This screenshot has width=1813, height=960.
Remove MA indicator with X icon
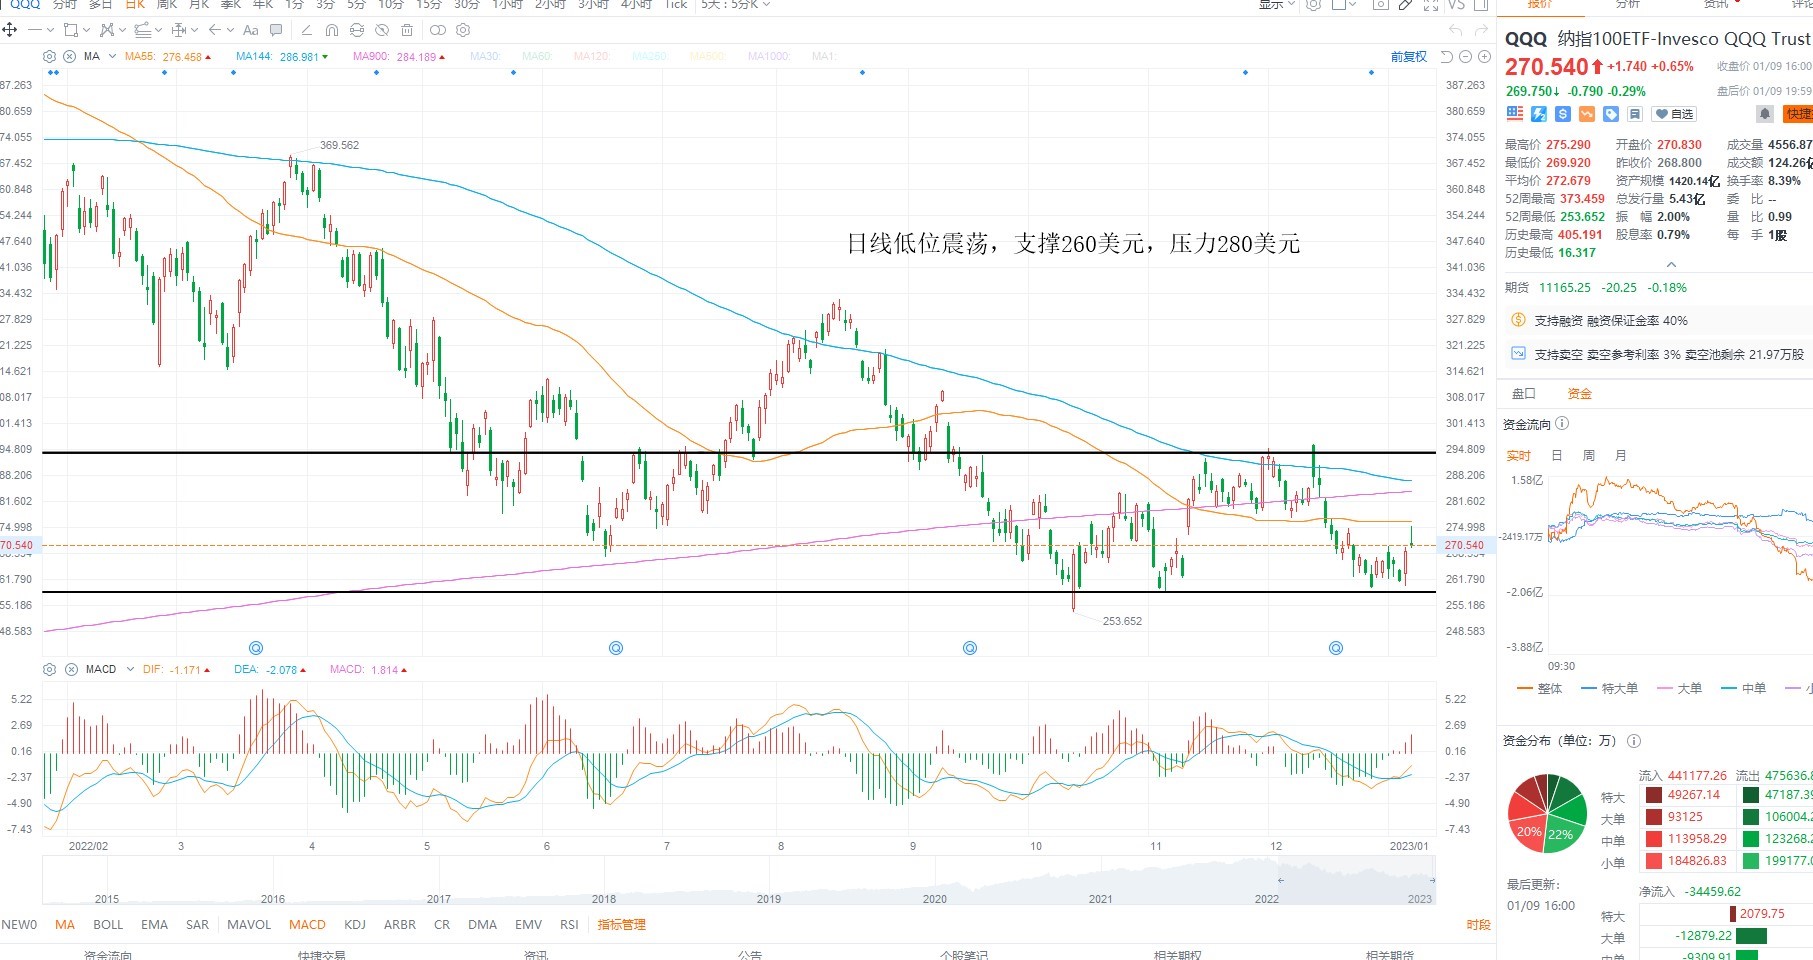point(71,56)
